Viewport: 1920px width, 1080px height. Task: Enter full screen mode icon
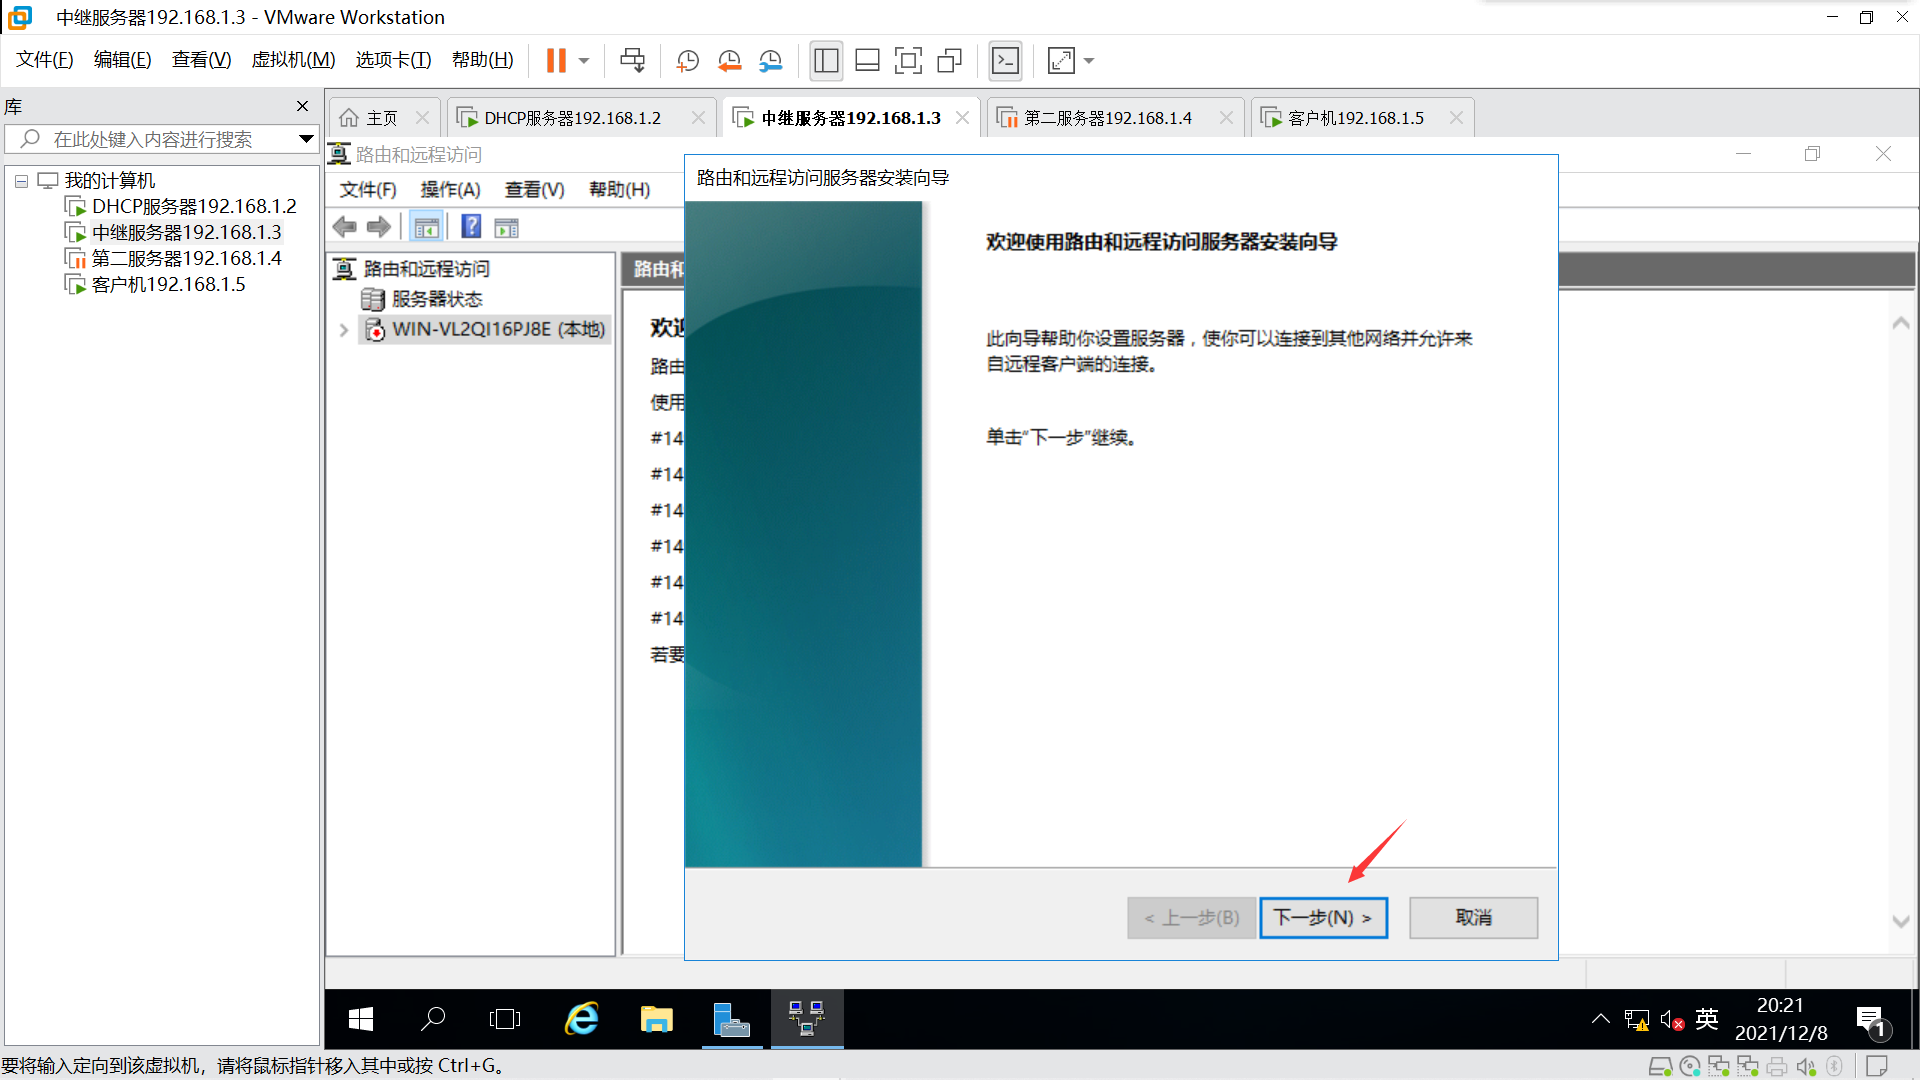908,61
